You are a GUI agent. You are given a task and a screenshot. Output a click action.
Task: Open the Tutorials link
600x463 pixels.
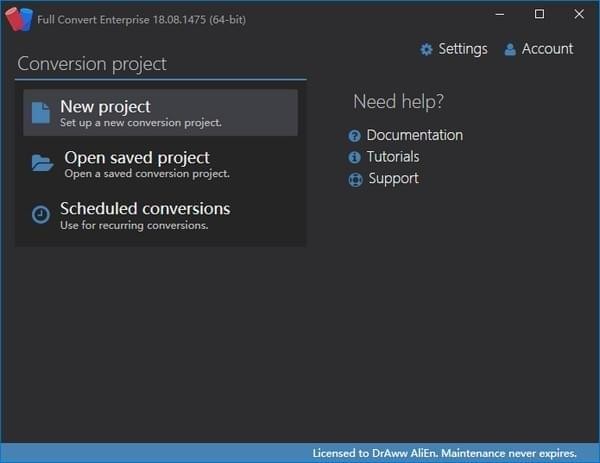393,157
